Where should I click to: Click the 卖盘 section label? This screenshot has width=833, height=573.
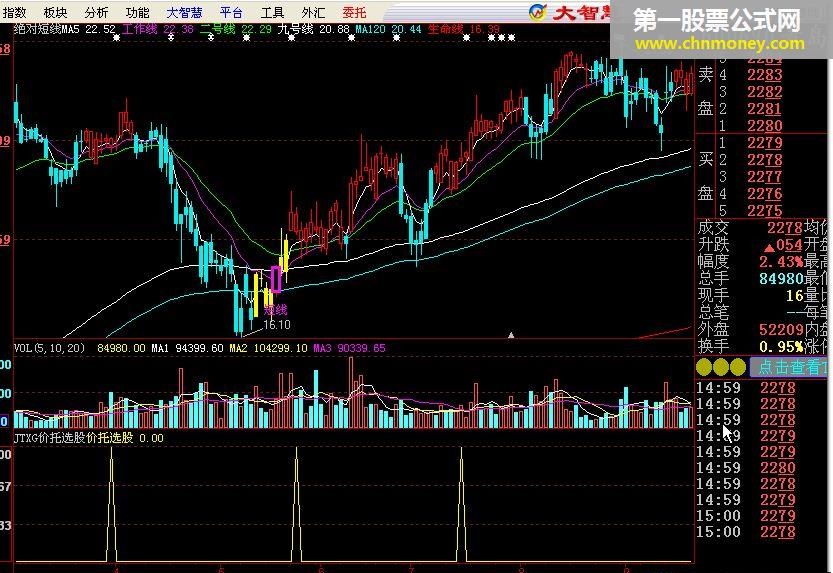(705, 91)
